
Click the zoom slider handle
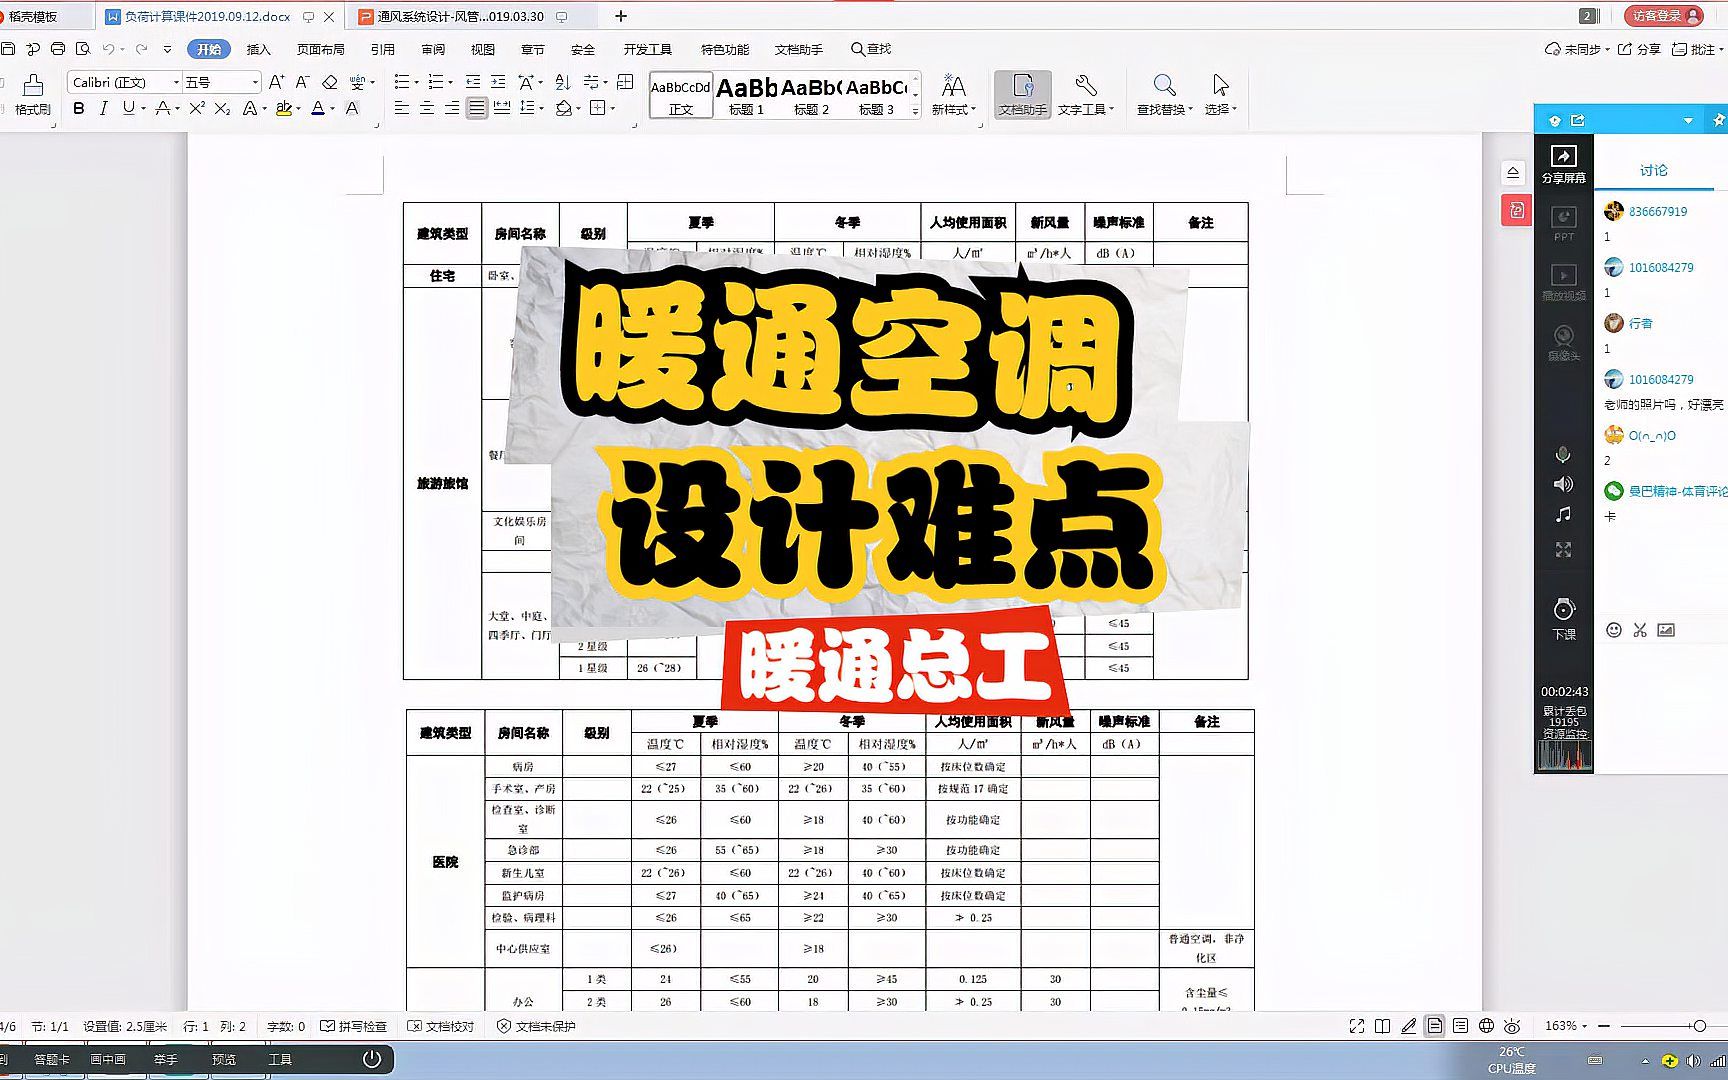1699,1026
